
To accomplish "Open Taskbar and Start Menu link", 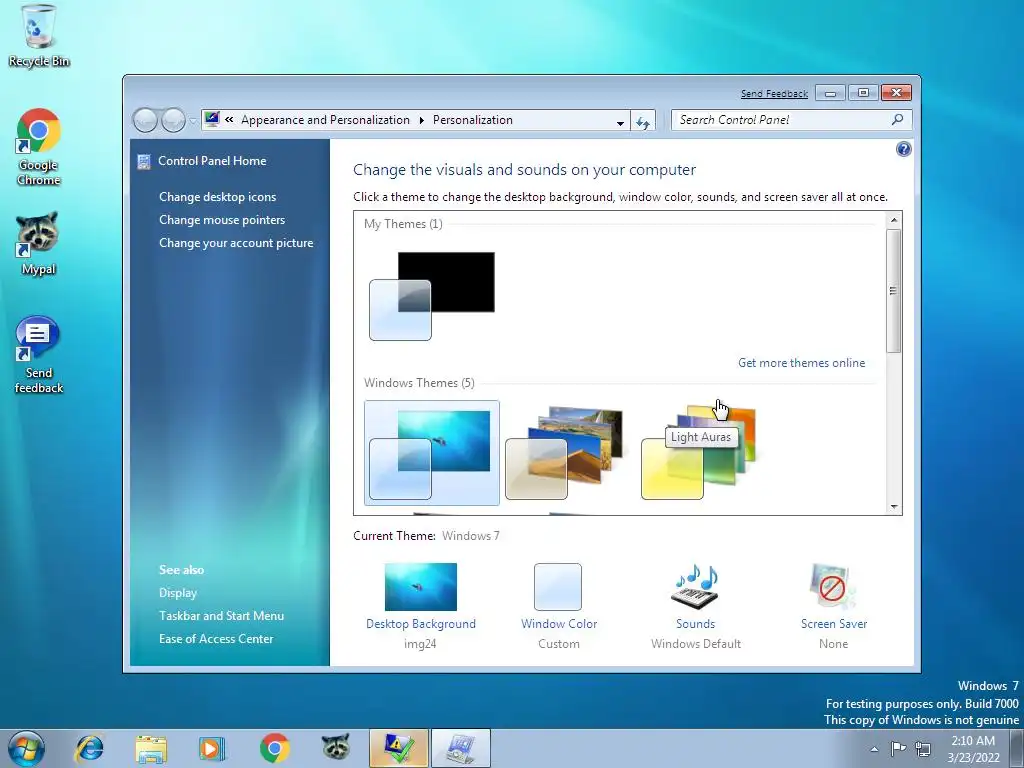I will click(x=221, y=616).
